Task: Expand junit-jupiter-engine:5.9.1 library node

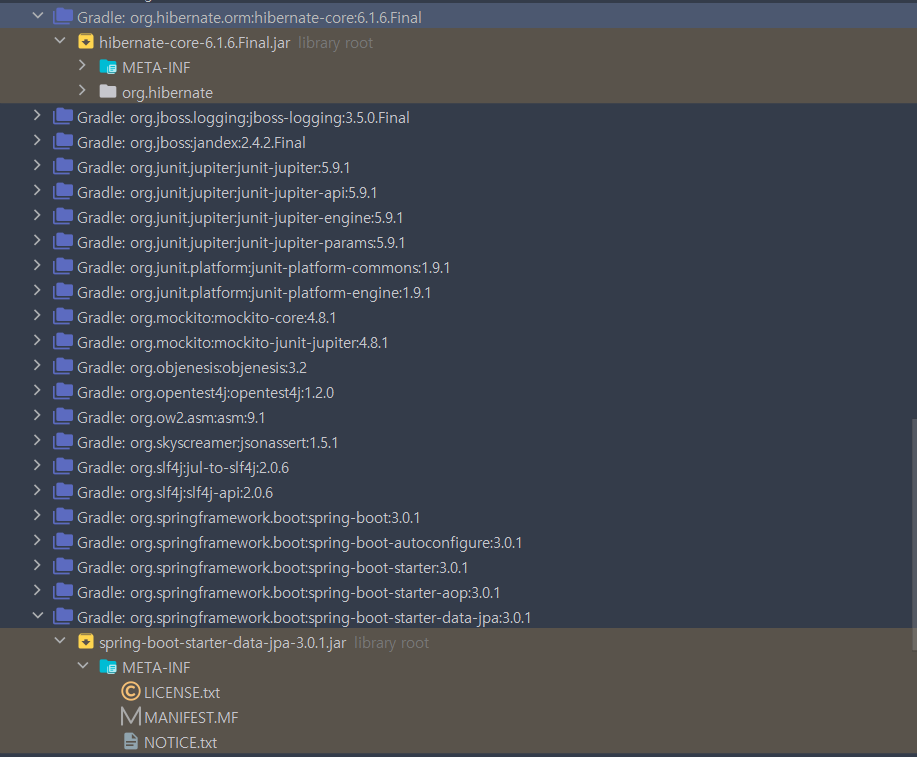Action: point(37,216)
